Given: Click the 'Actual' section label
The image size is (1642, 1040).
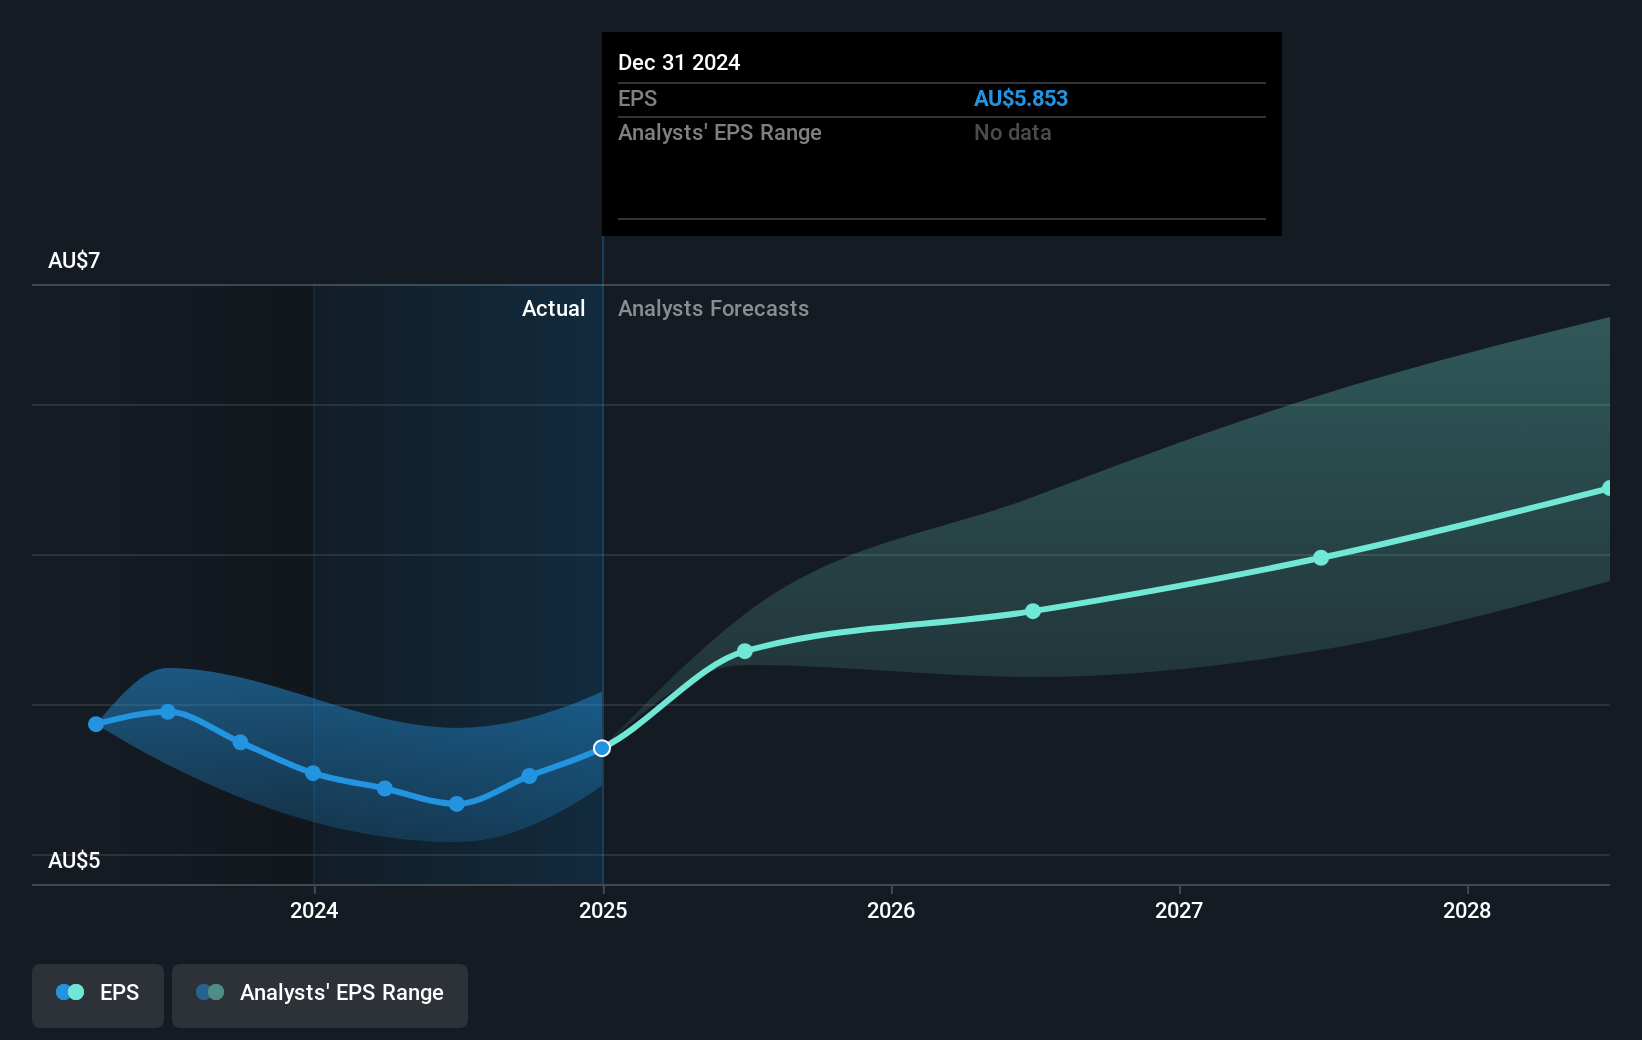Looking at the screenshot, I should pos(553,308).
